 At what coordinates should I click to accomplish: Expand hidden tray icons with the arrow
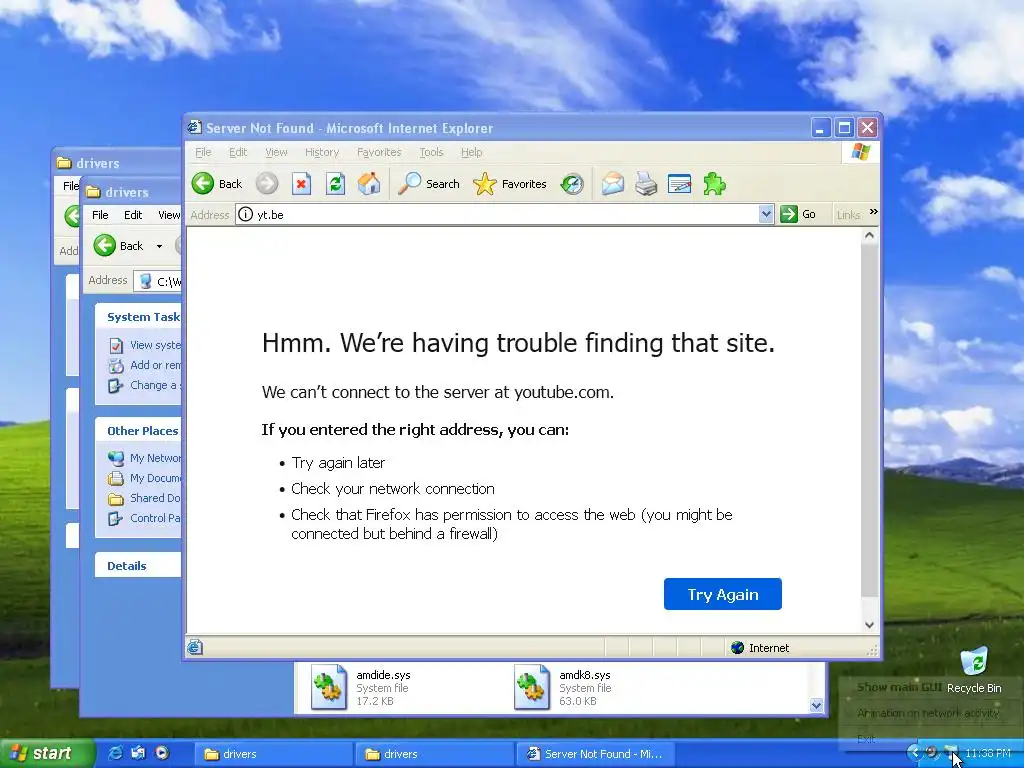(914, 753)
